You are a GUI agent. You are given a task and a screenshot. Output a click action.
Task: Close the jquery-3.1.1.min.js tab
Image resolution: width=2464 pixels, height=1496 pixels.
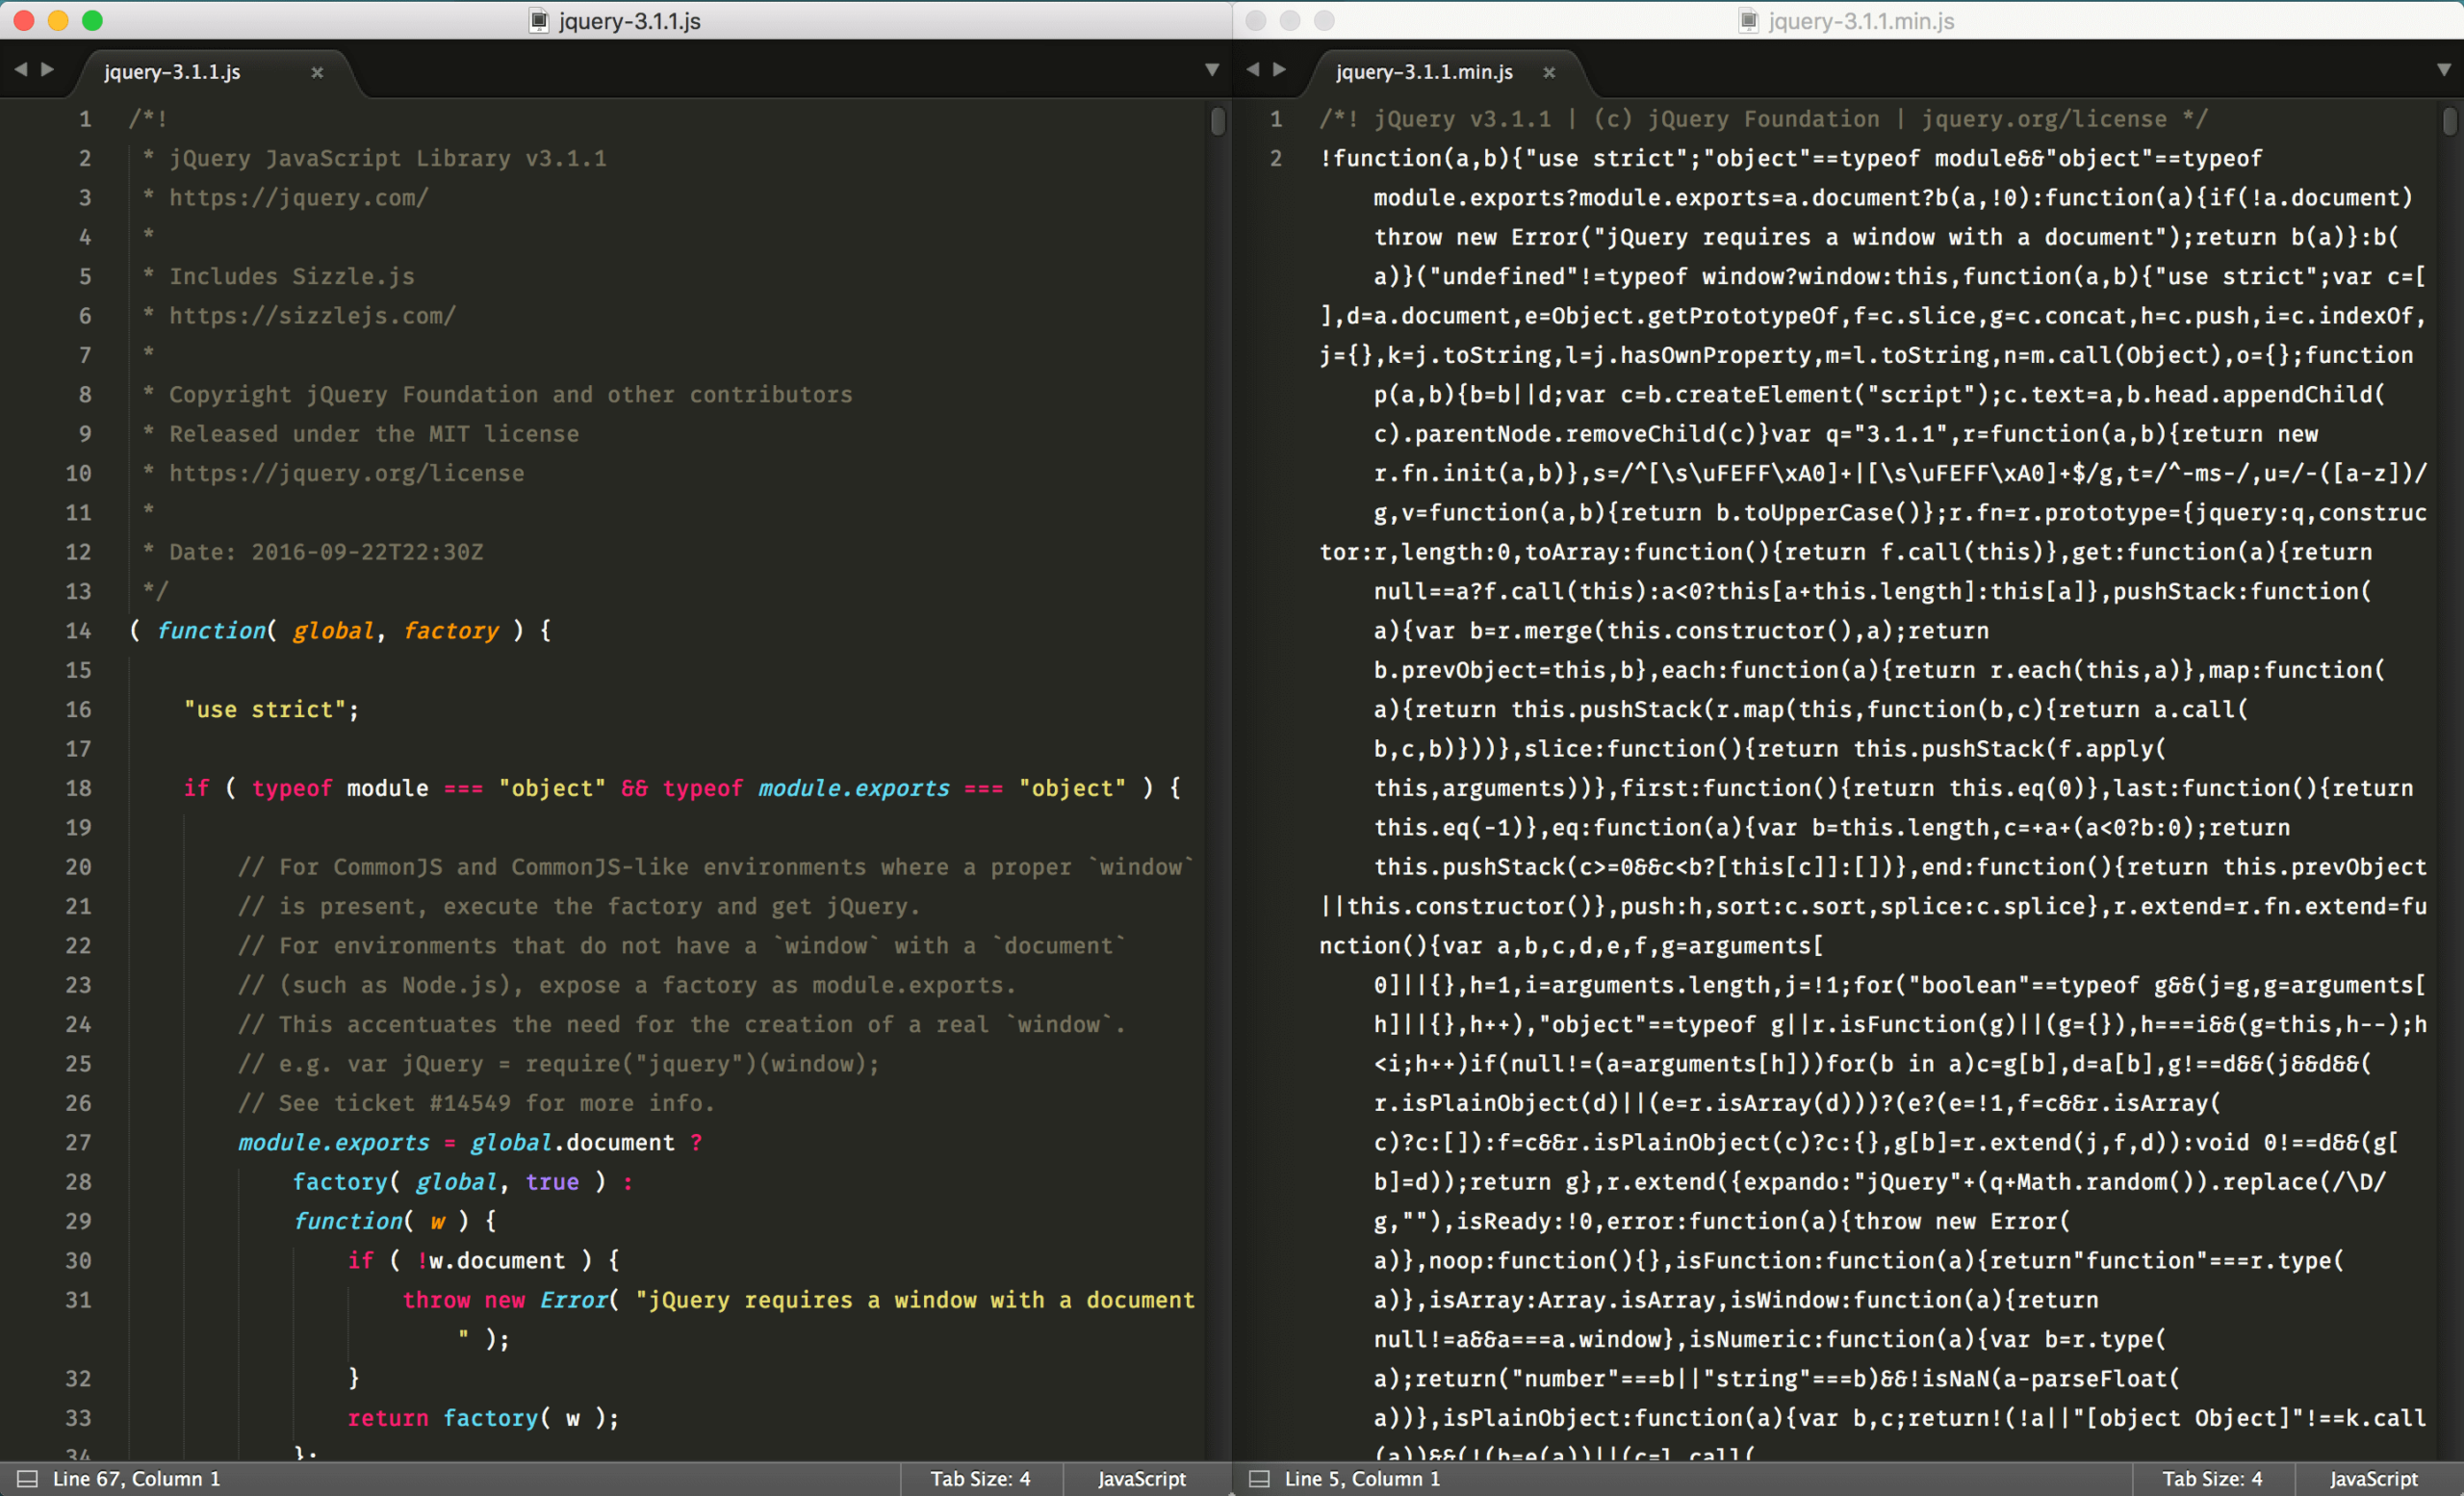pyautogui.click(x=1549, y=72)
